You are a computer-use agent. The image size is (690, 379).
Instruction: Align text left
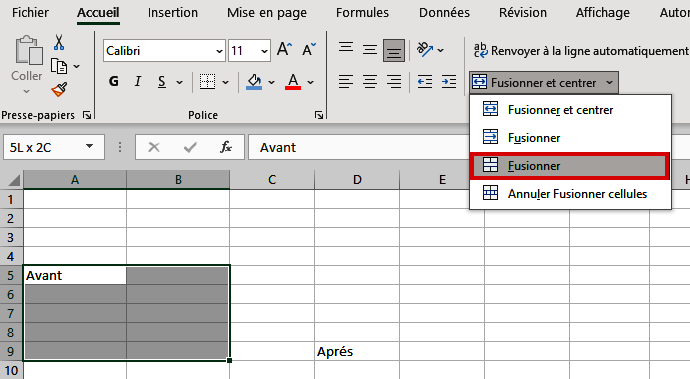tap(346, 82)
